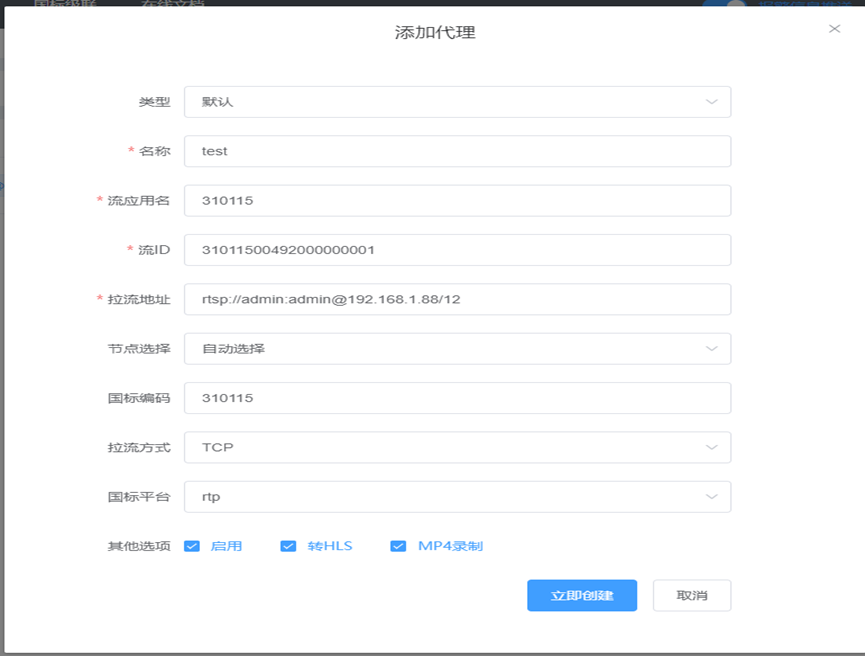The image size is (865, 656).
Task: Click the 流ID input field
Action: tap(457, 250)
